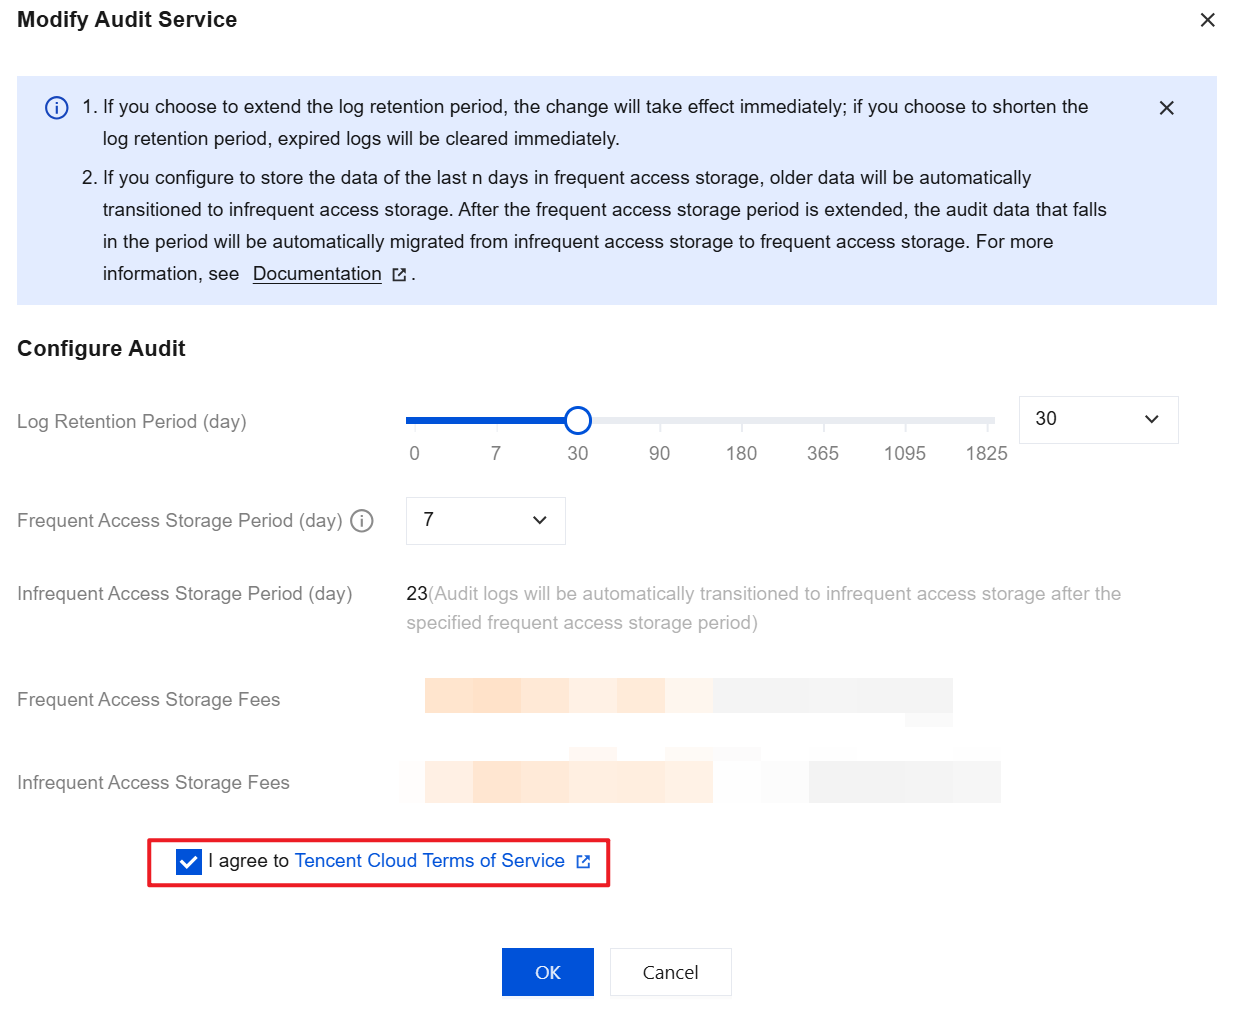Image resolution: width=1238 pixels, height=1013 pixels.
Task: Click OK to confirm audit changes
Action: tap(547, 972)
